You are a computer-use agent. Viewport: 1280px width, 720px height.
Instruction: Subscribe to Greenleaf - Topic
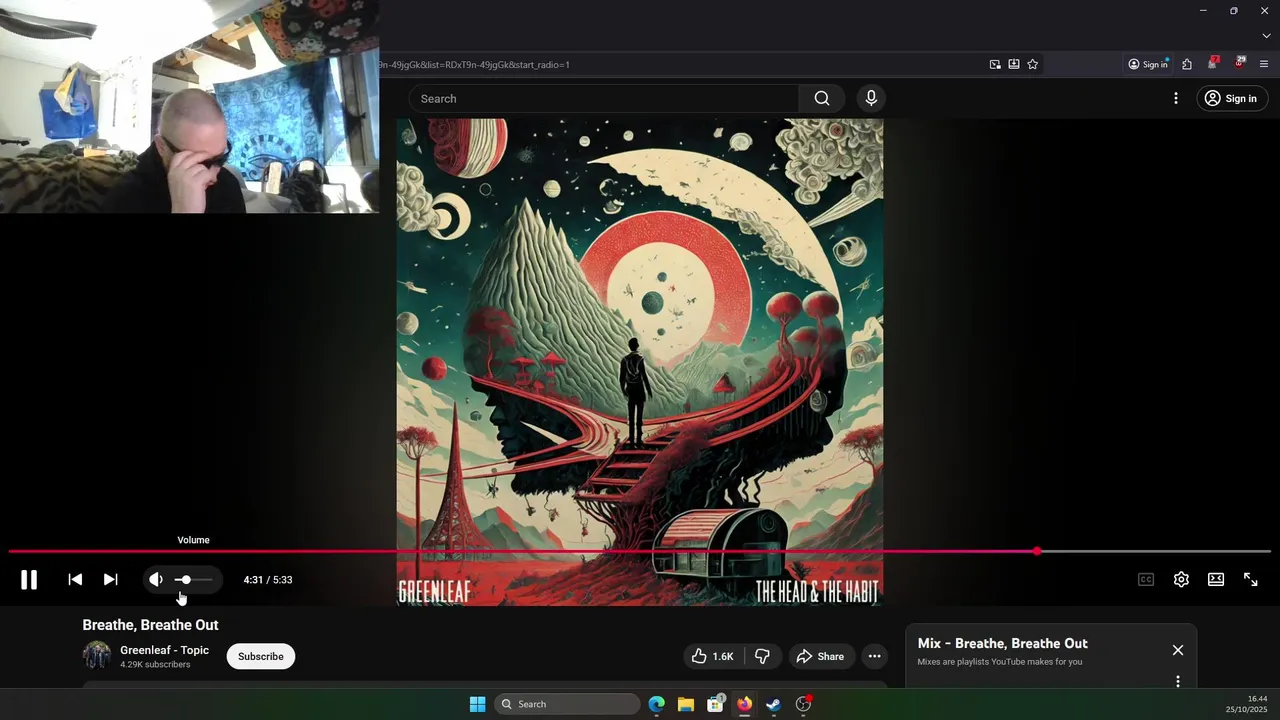coord(261,656)
